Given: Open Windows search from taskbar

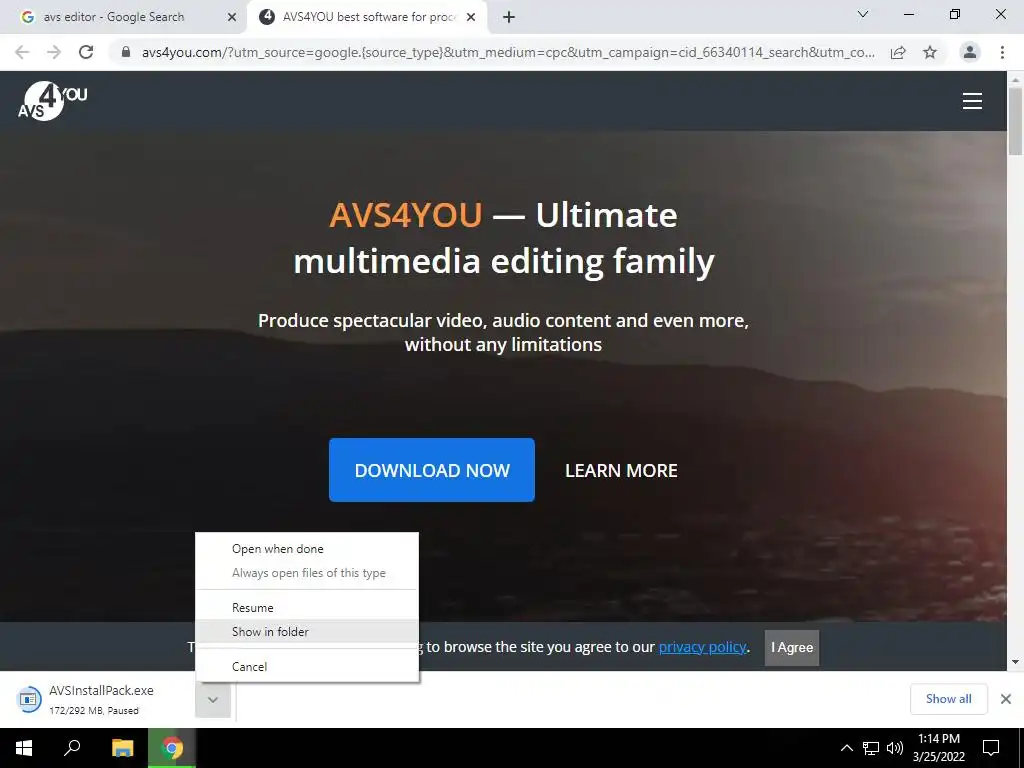Looking at the screenshot, I should click(72, 748).
